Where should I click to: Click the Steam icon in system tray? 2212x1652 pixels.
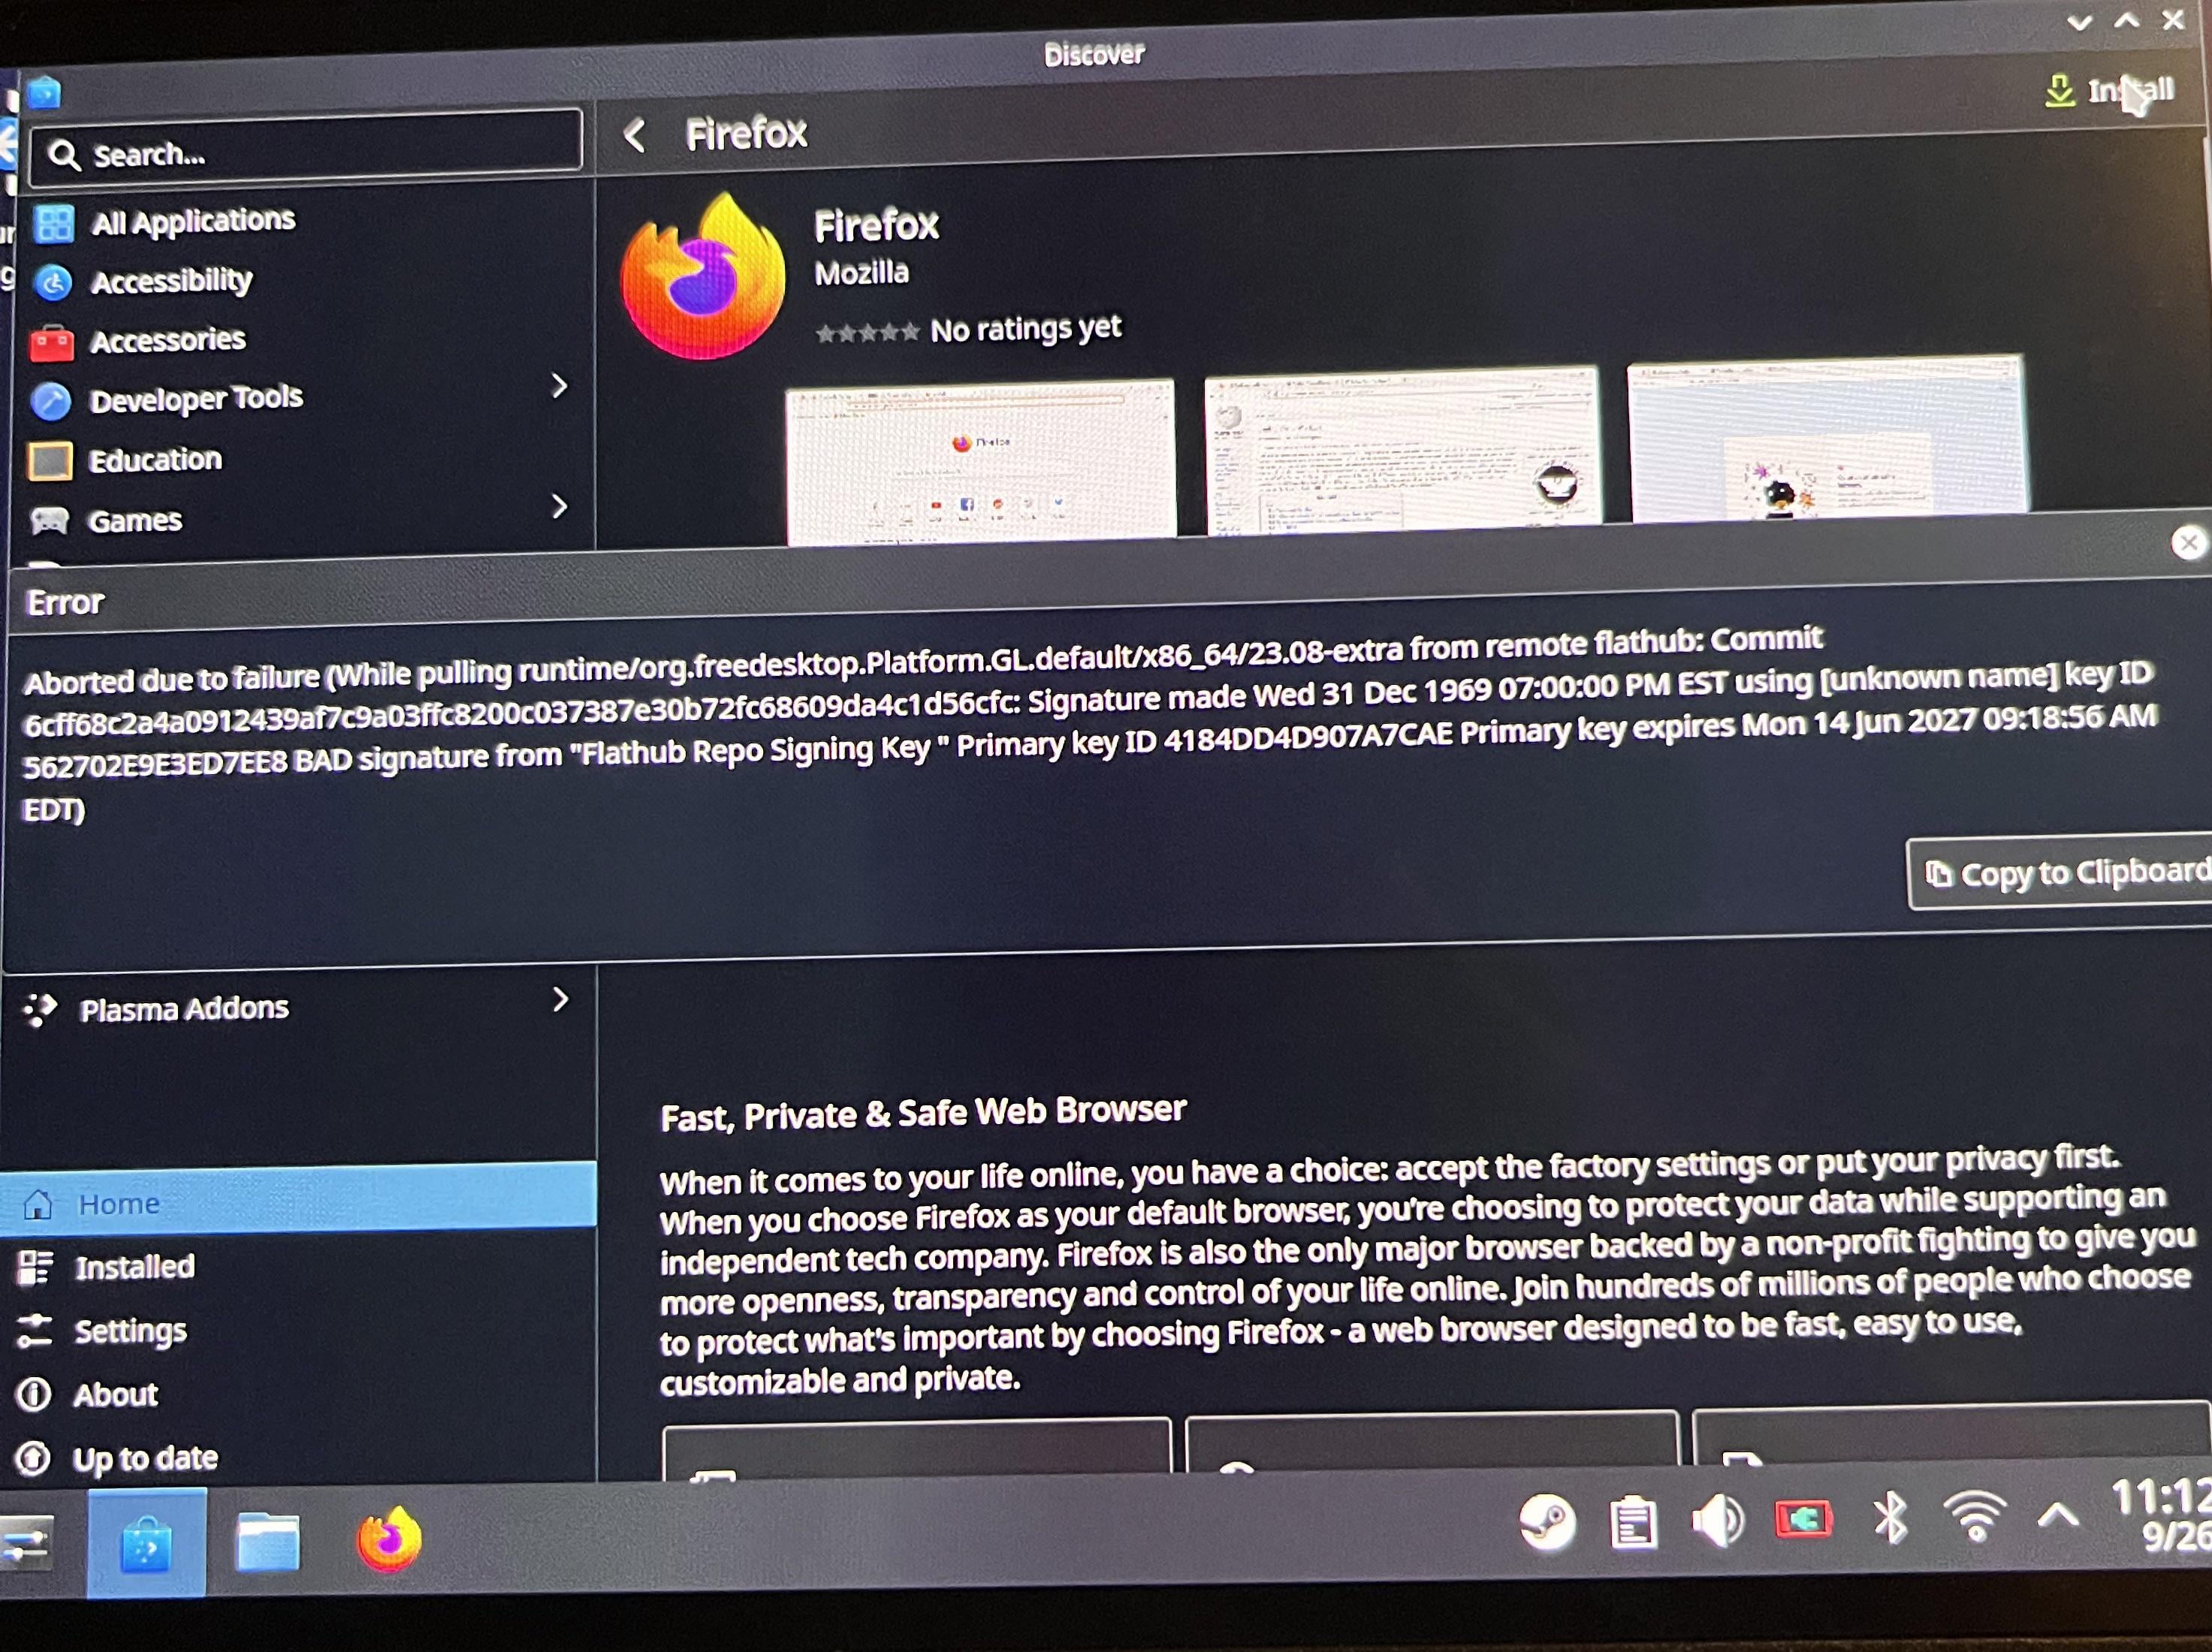1546,1523
